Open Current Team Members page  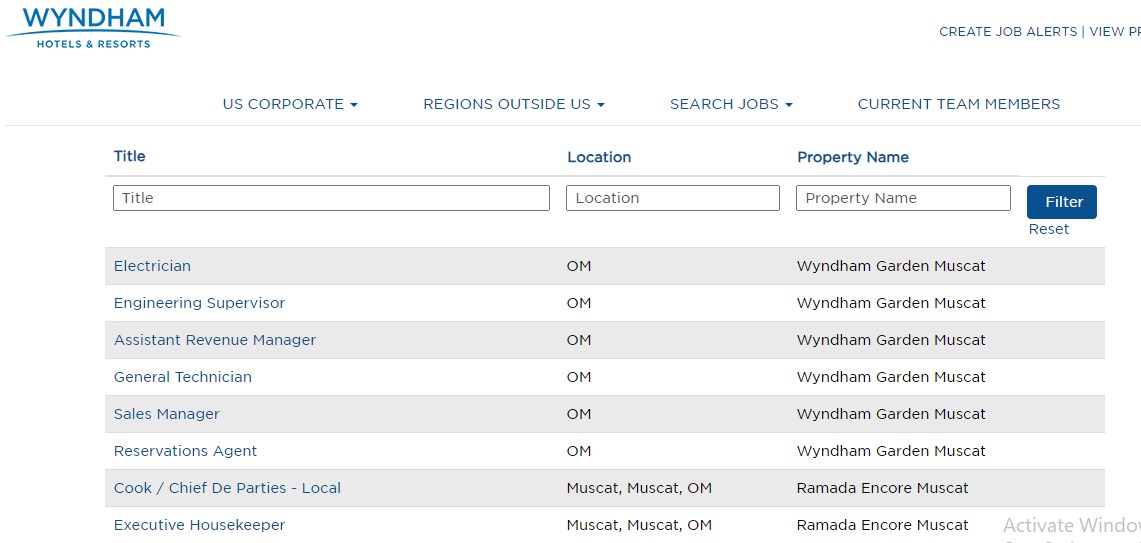pyautogui.click(x=958, y=104)
